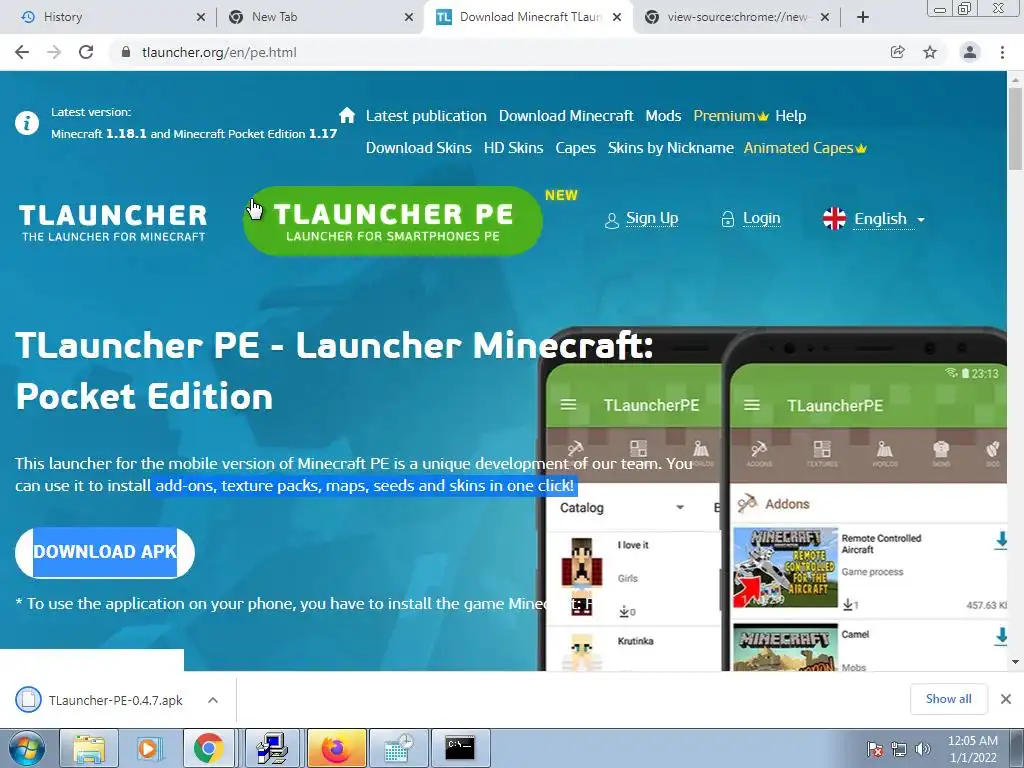The height and width of the screenshot is (768, 1024).
Task: Close the History tab
Action: 200,17
